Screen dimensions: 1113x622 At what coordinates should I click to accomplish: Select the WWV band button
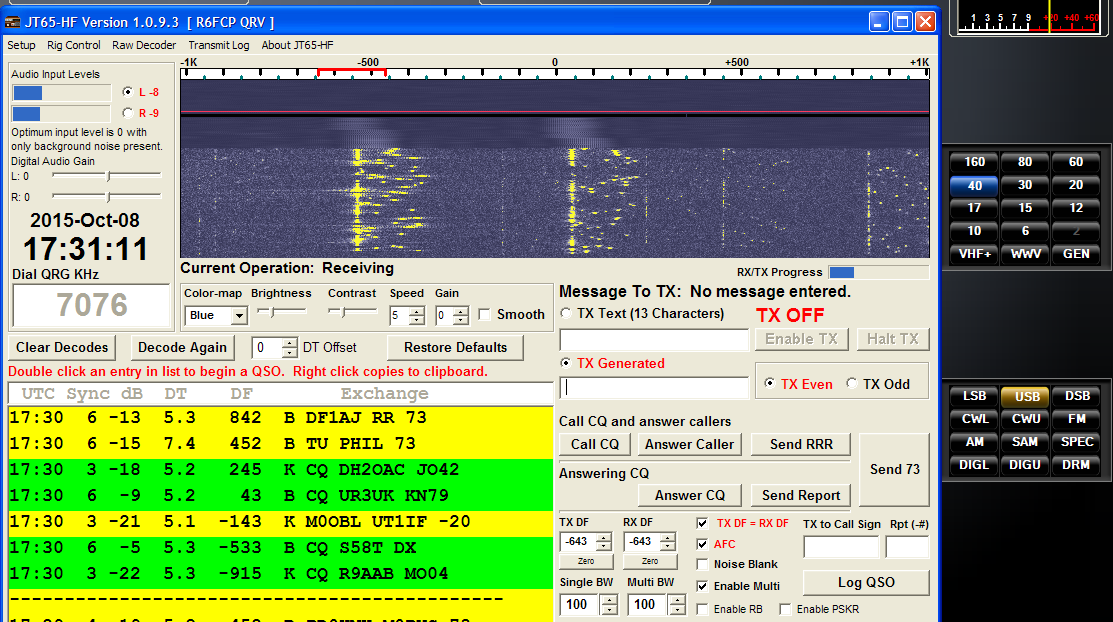pos(1027,253)
